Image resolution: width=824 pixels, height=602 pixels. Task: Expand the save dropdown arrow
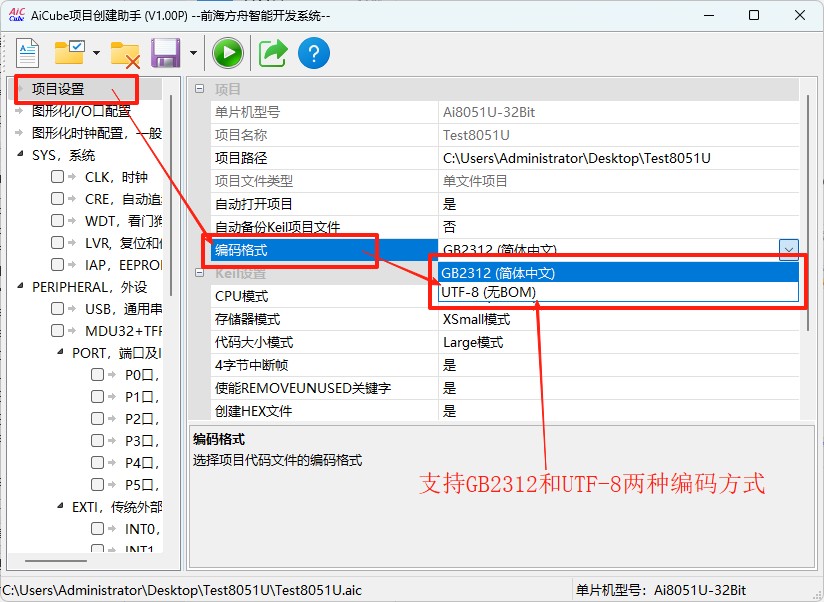pos(193,53)
